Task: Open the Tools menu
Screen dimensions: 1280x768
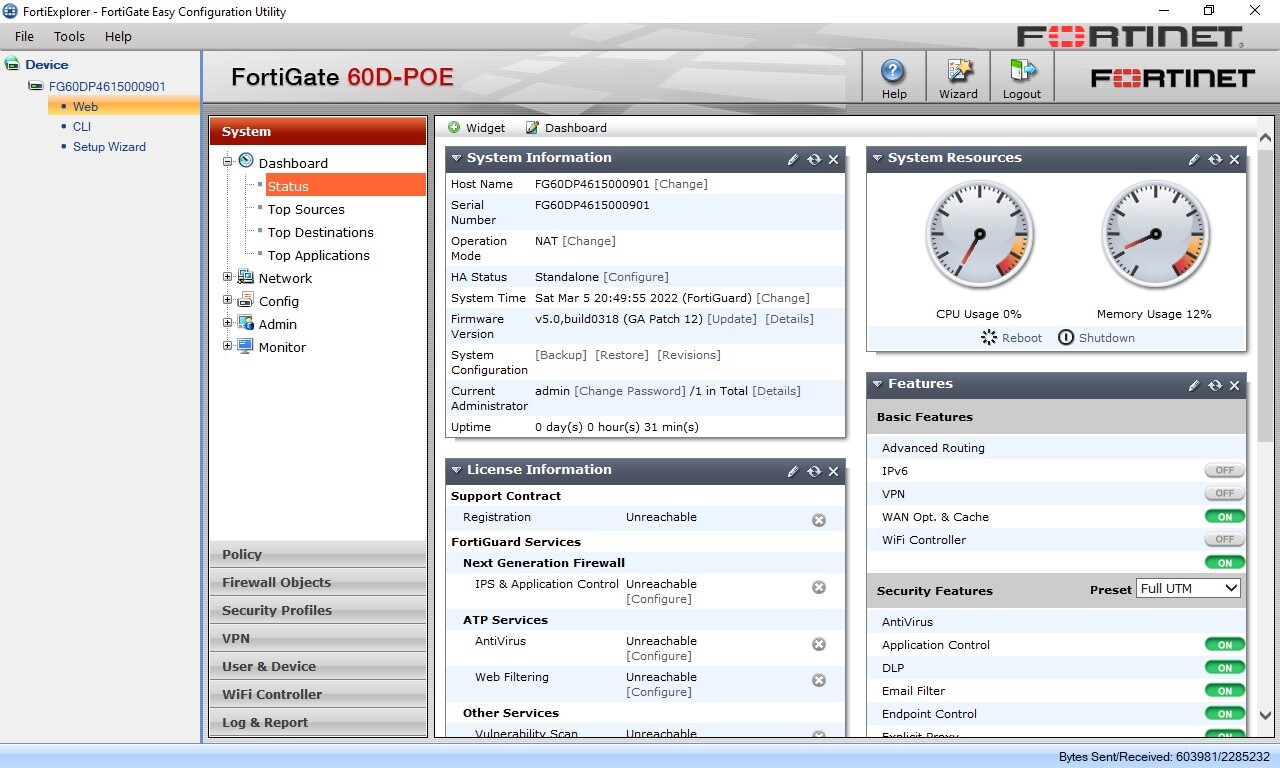Action: pos(69,36)
